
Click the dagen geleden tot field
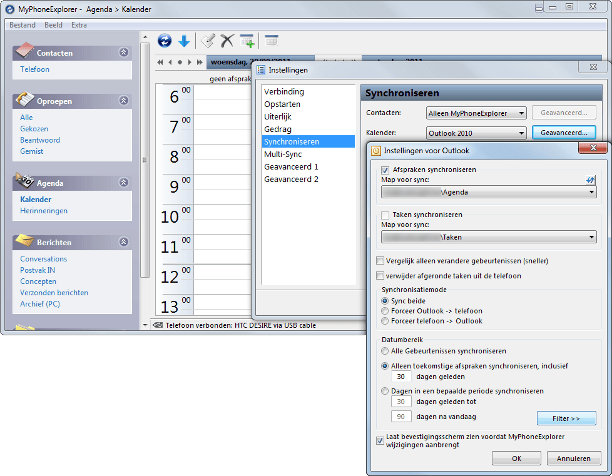[x=401, y=401]
